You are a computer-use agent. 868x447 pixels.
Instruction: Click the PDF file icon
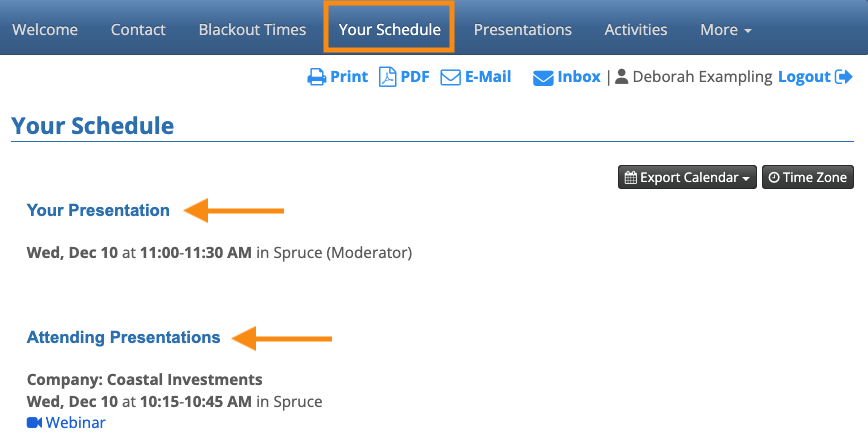point(387,77)
